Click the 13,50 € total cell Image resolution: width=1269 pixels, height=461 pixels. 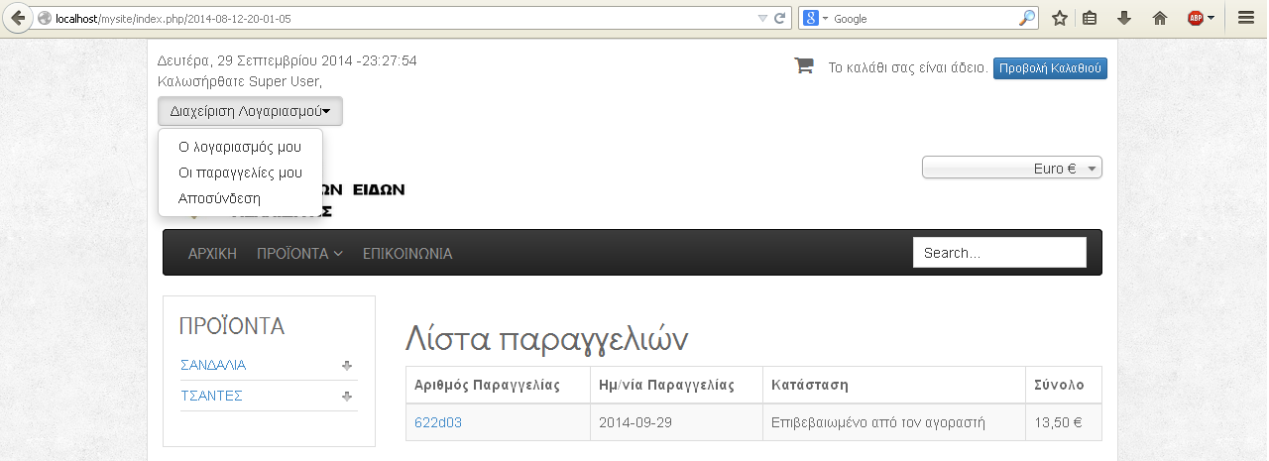coord(1064,423)
